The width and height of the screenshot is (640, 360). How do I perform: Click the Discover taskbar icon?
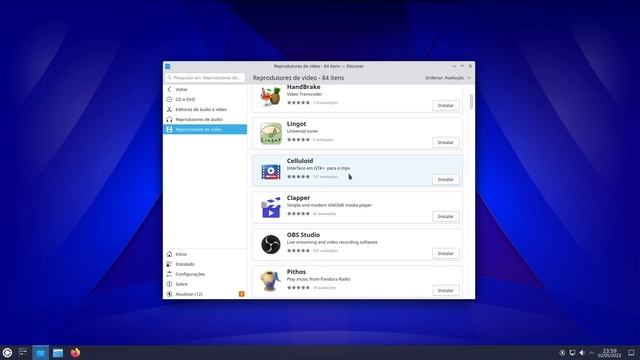40,353
